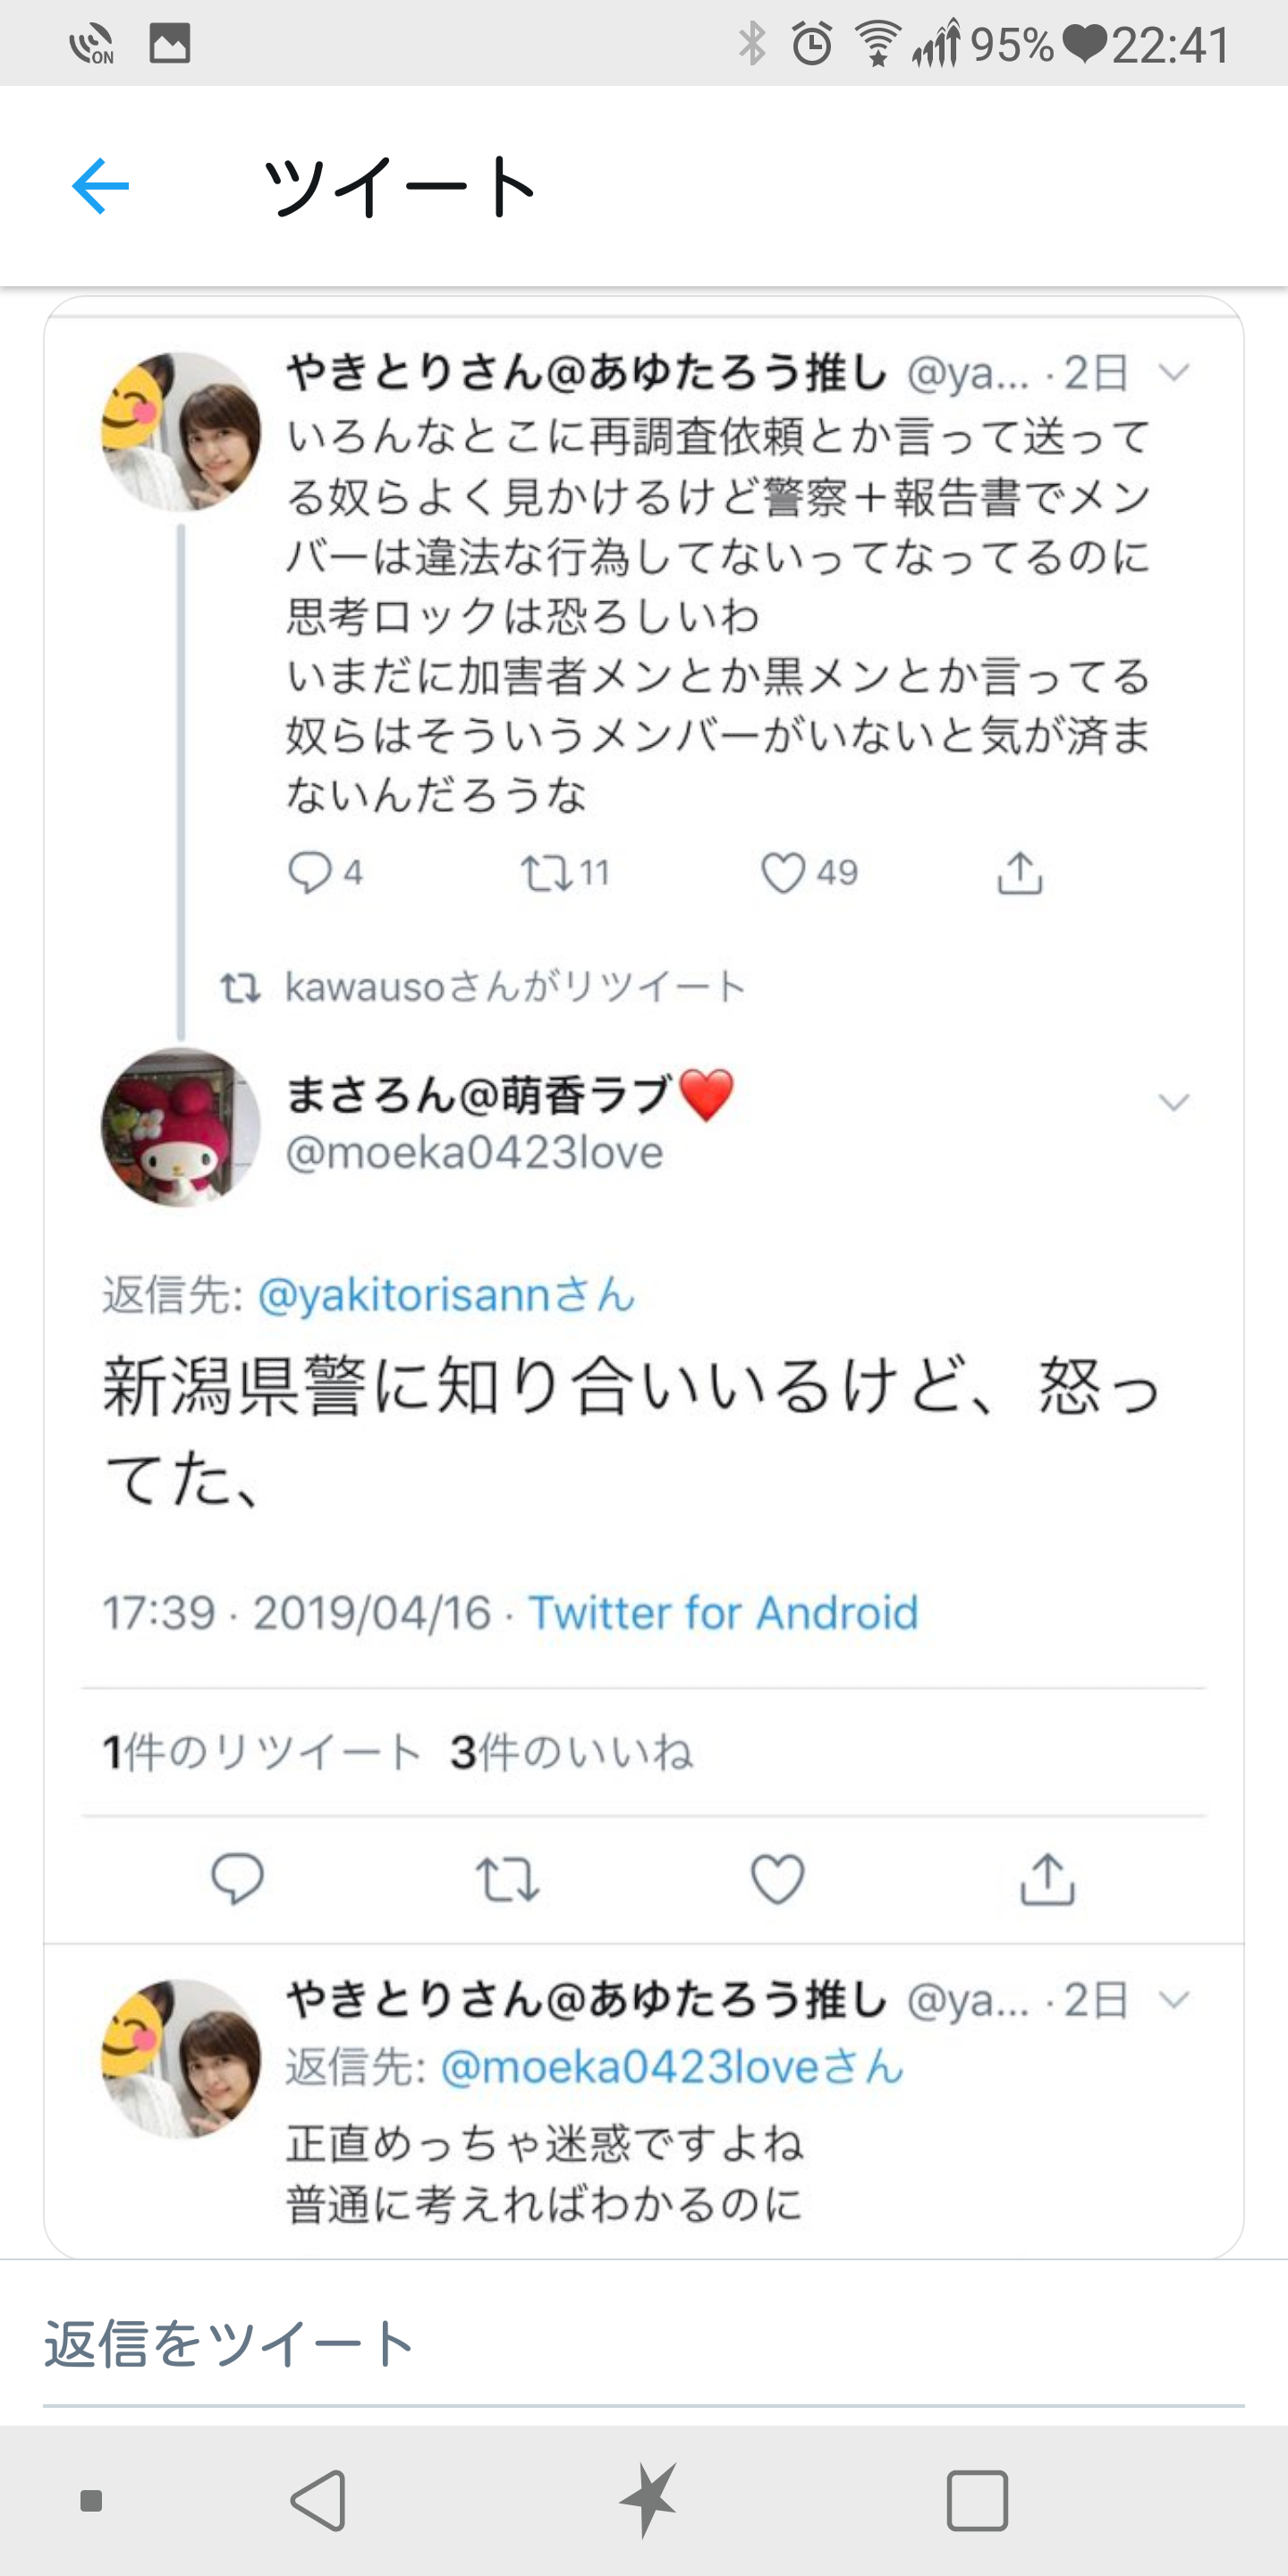Retweet the top tweet with 11 retweets
This screenshot has width=1288, height=2576.
pos(547,873)
